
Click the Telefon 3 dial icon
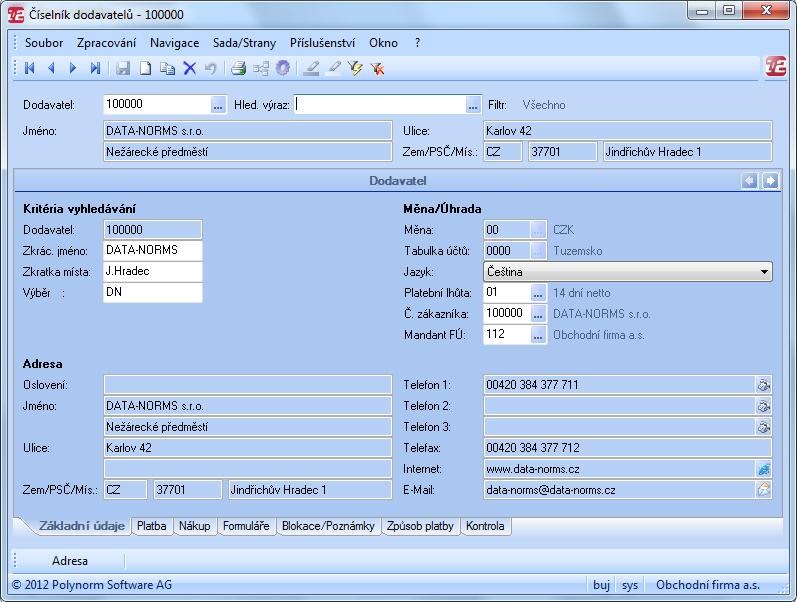[x=763, y=427]
